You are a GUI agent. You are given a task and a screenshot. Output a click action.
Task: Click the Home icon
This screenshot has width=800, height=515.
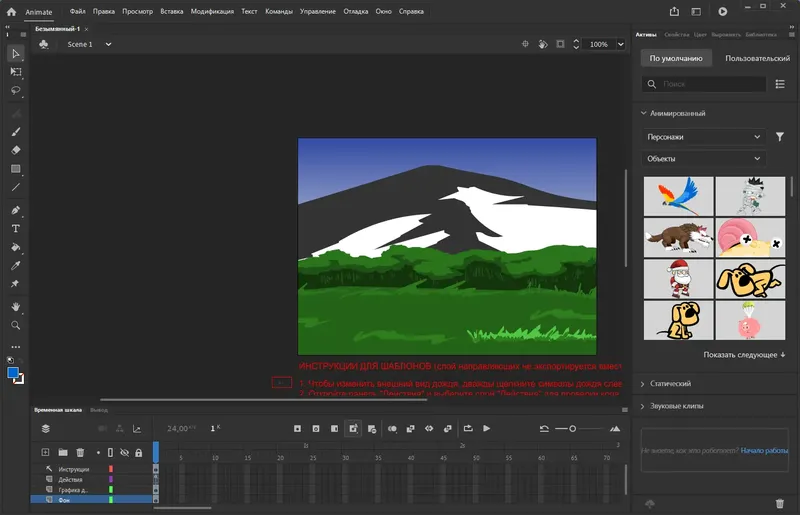[x=11, y=11]
